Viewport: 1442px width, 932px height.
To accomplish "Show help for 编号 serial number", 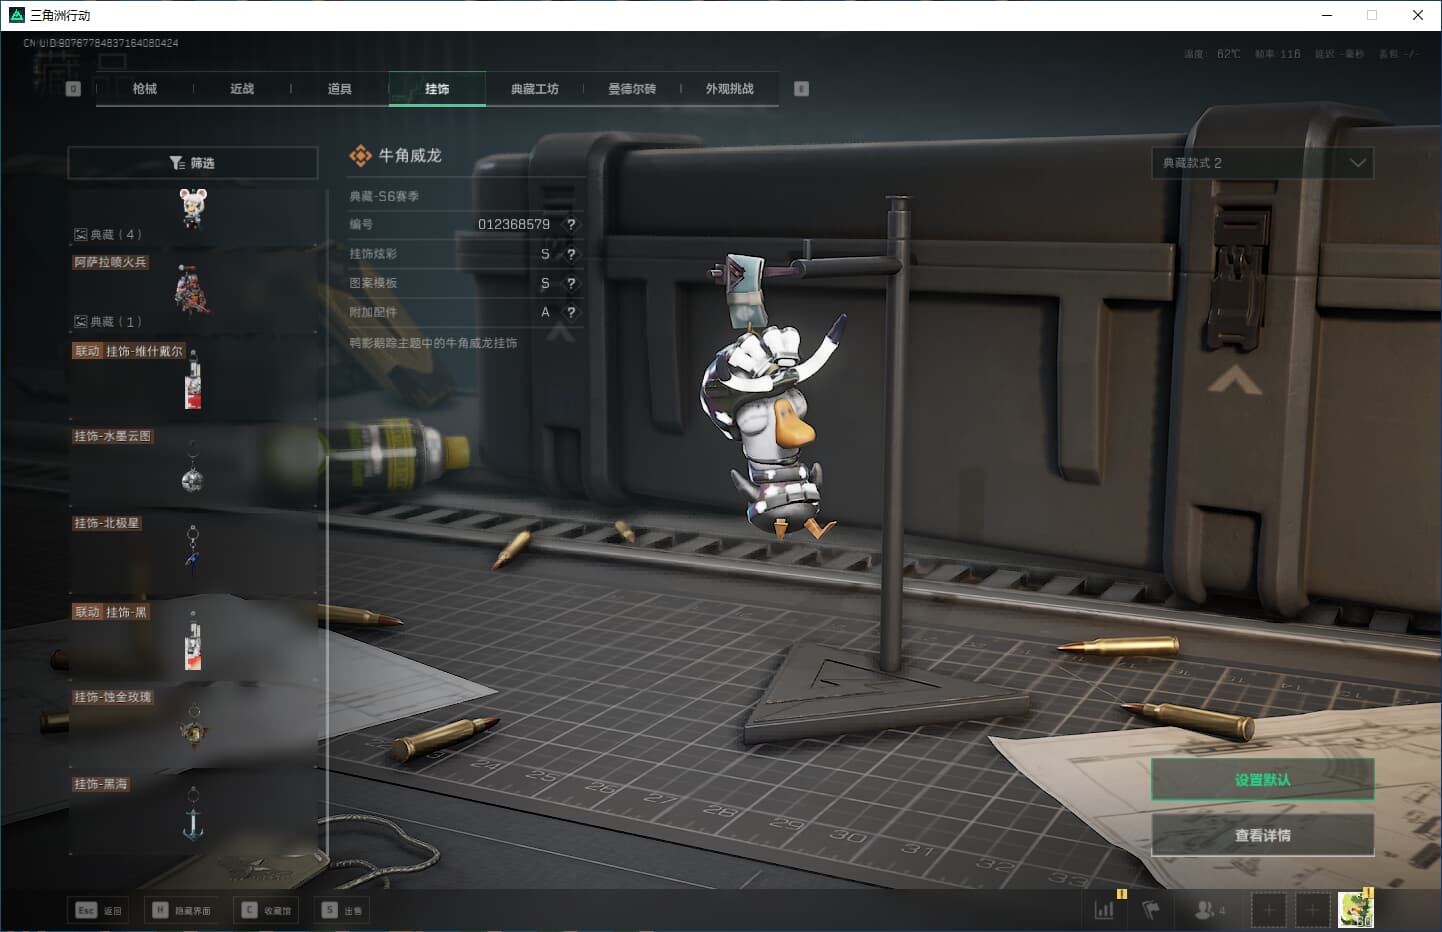I will click(571, 225).
